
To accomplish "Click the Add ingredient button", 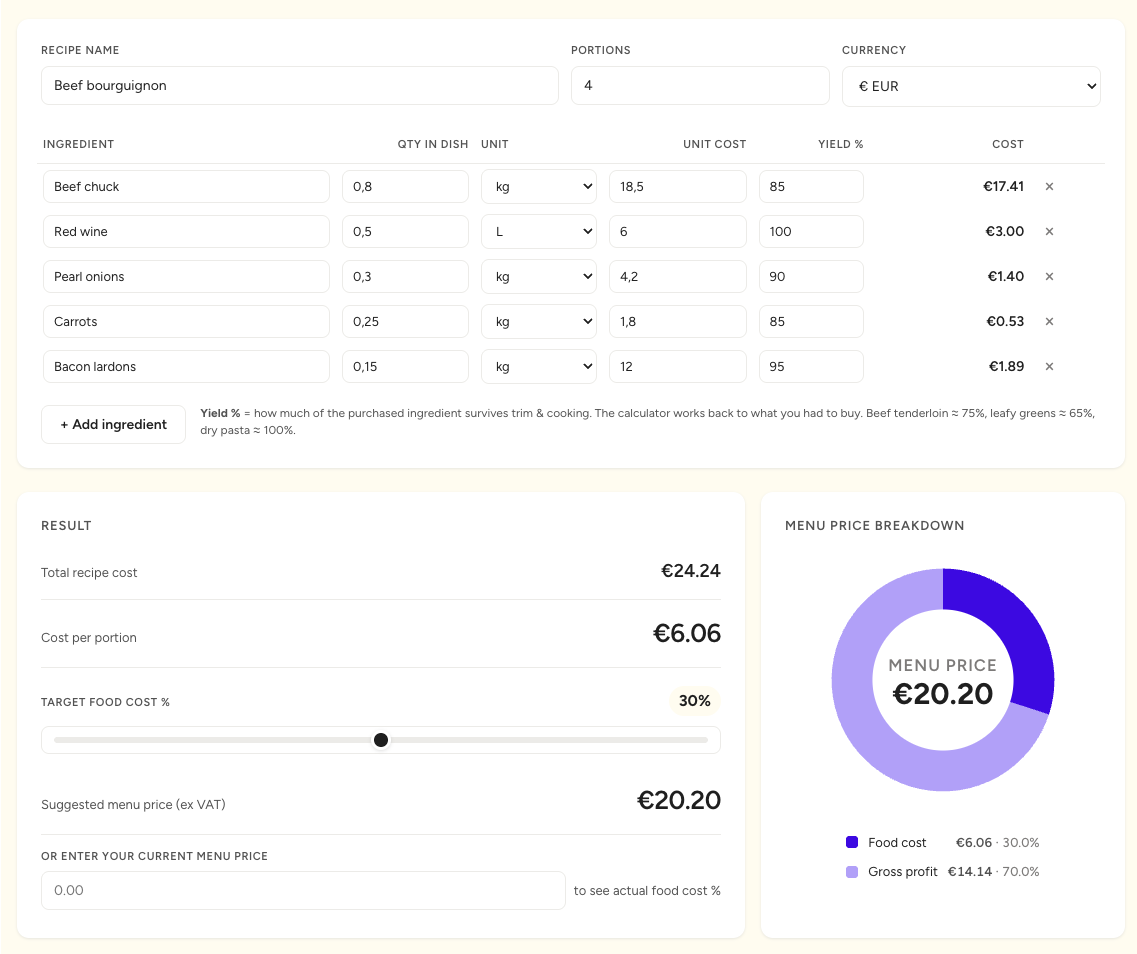I will click(113, 424).
